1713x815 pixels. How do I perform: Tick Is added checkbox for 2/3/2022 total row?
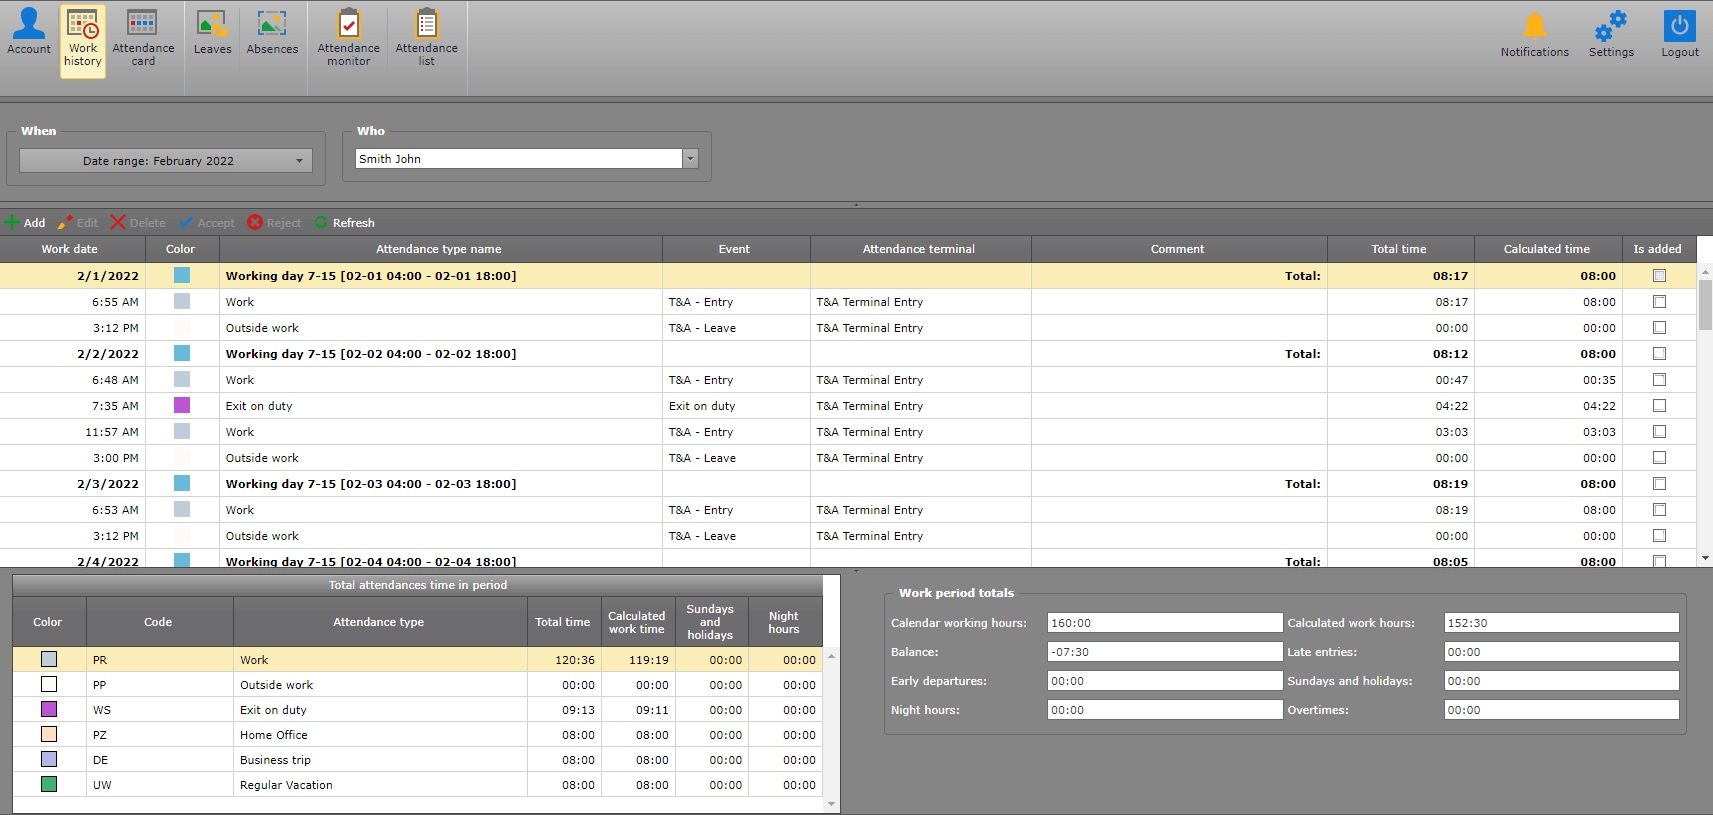1659,484
